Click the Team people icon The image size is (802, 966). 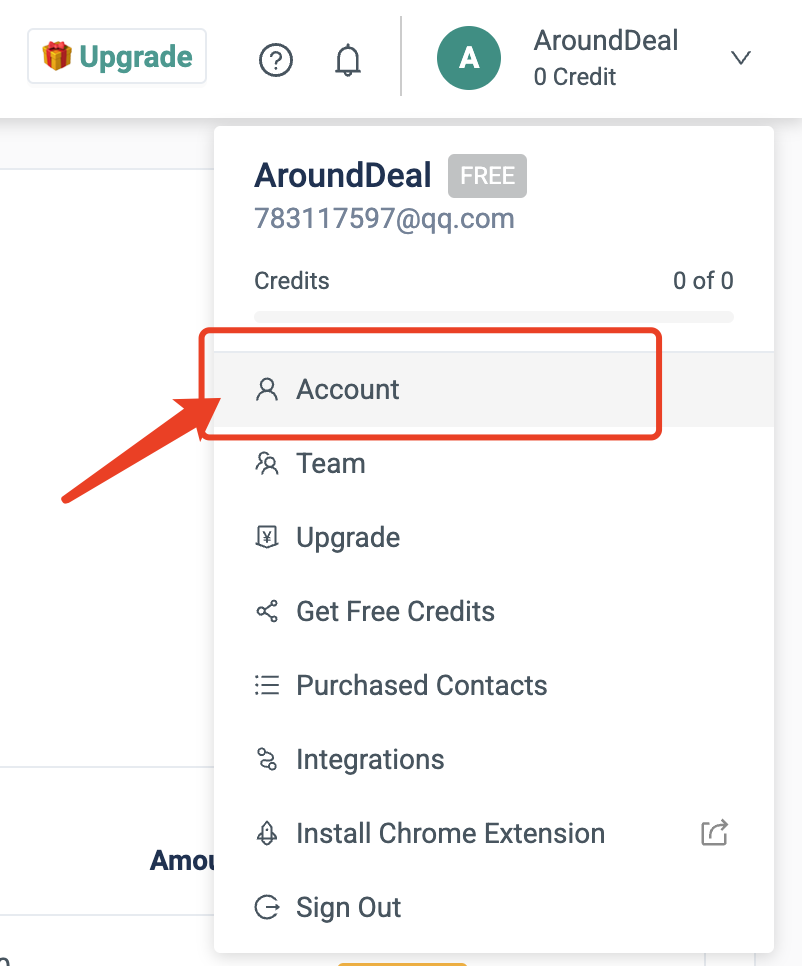pos(267,463)
